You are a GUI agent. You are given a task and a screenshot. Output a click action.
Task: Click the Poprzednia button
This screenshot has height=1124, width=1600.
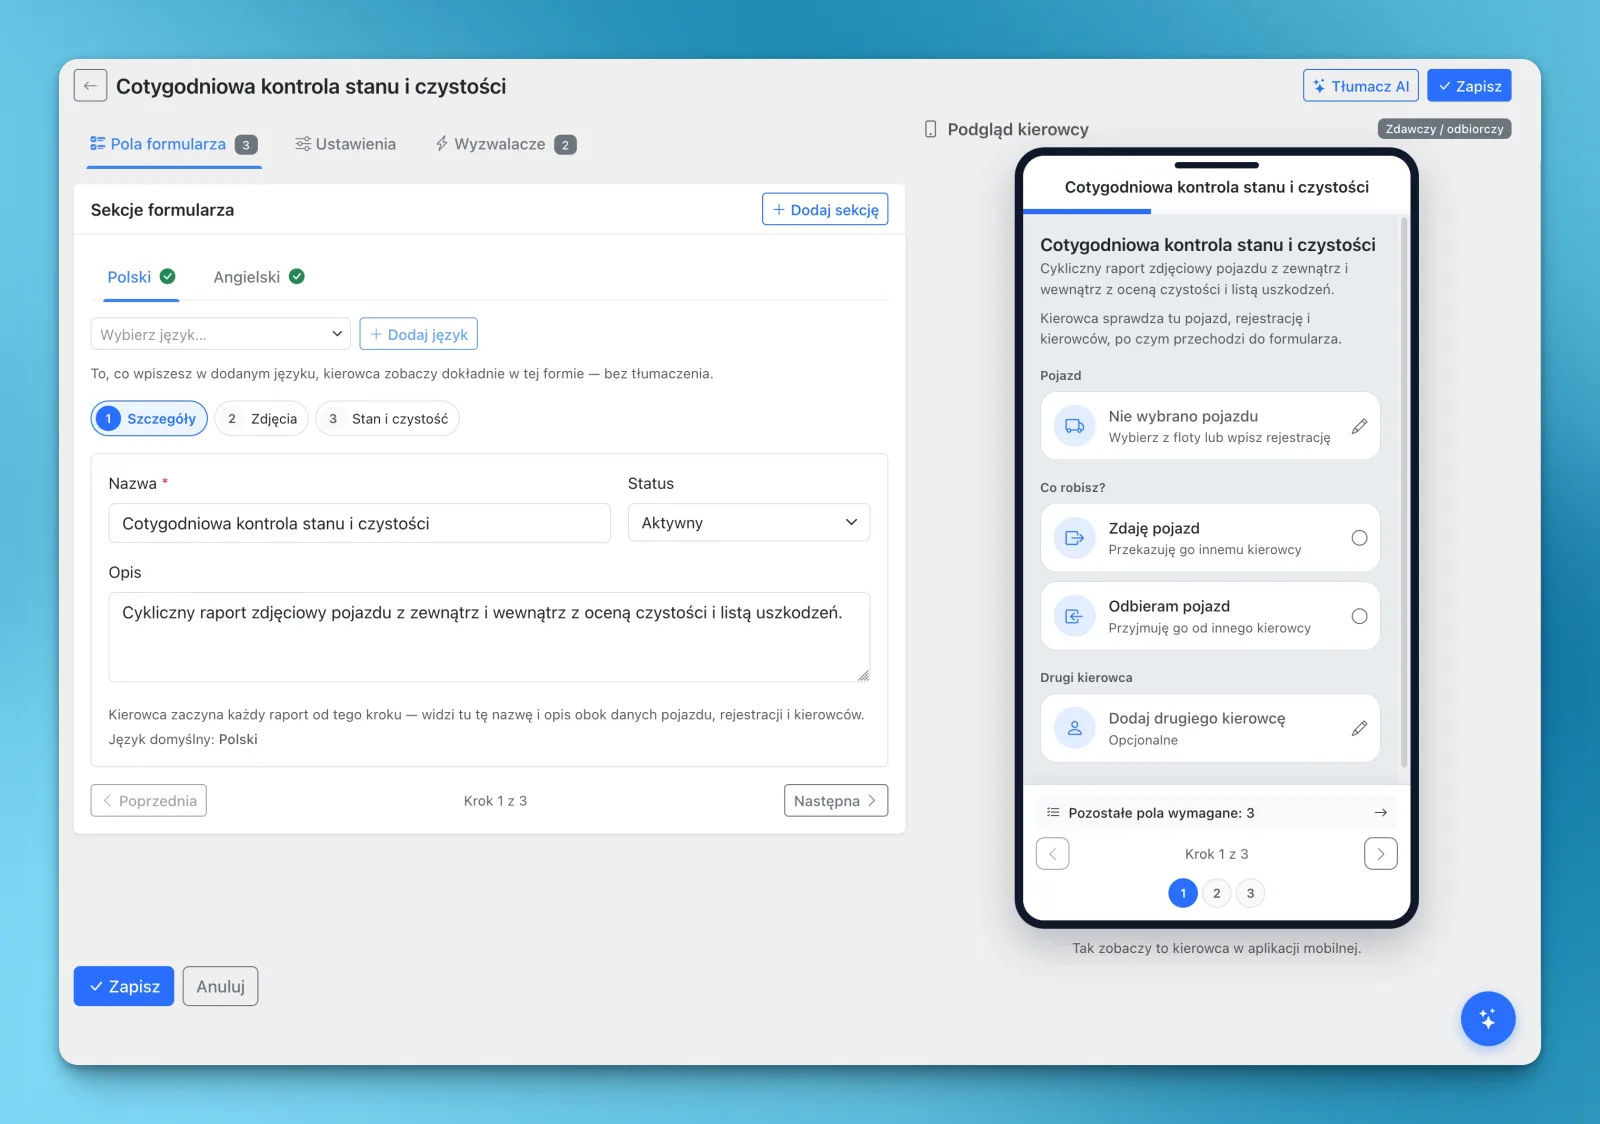pyautogui.click(x=149, y=801)
